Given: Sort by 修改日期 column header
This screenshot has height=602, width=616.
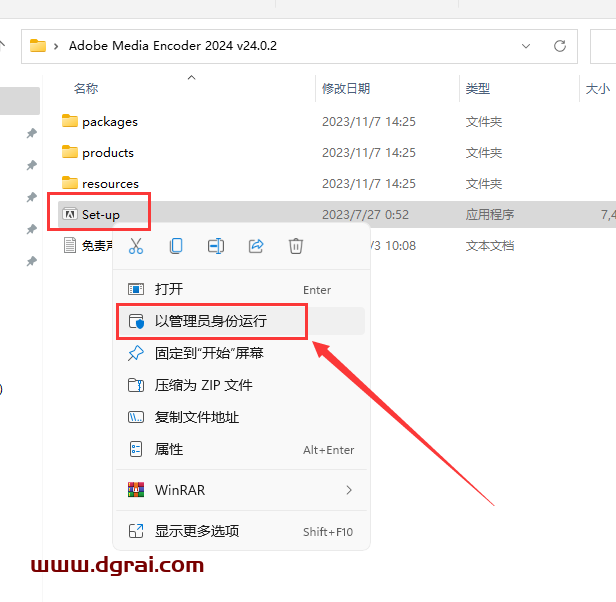Looking at the screenshot, I should (346, 88).
